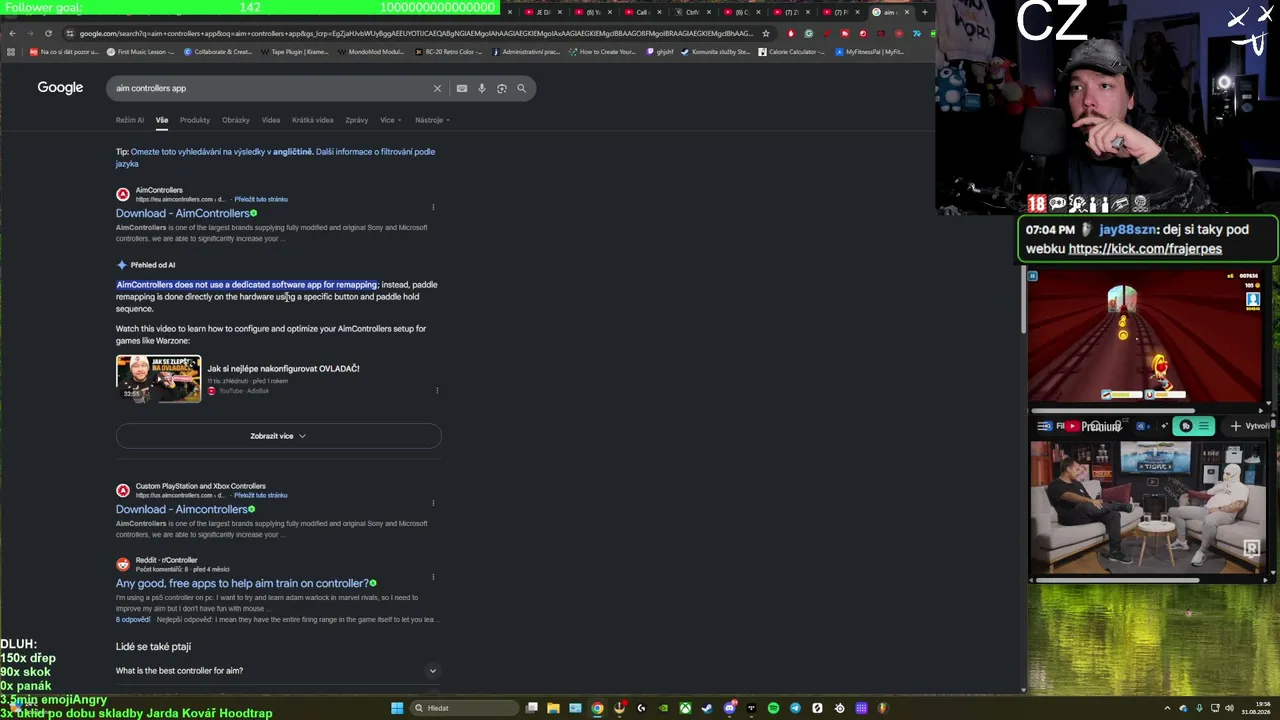
Task: Expand the 'Více' search filter dropdown
Action: click(x=390, y=120)
